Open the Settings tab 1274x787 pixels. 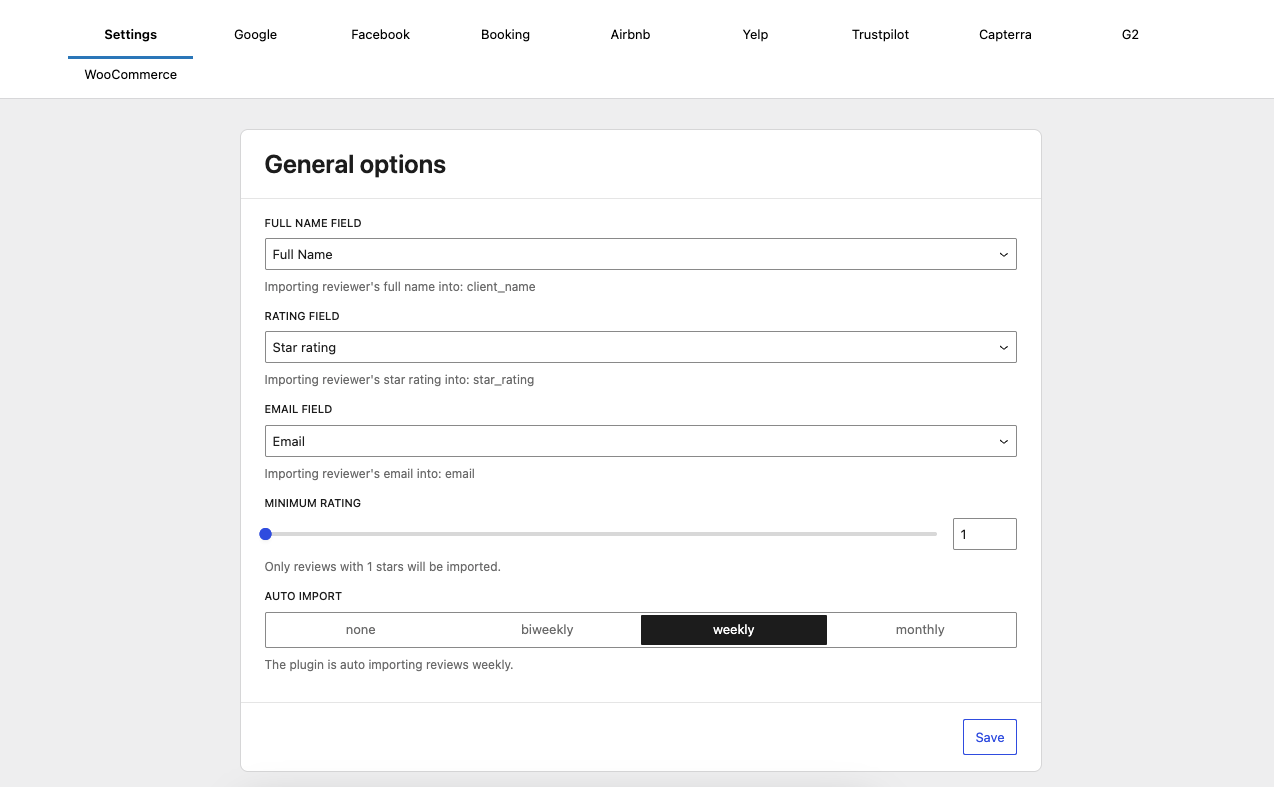130,34
